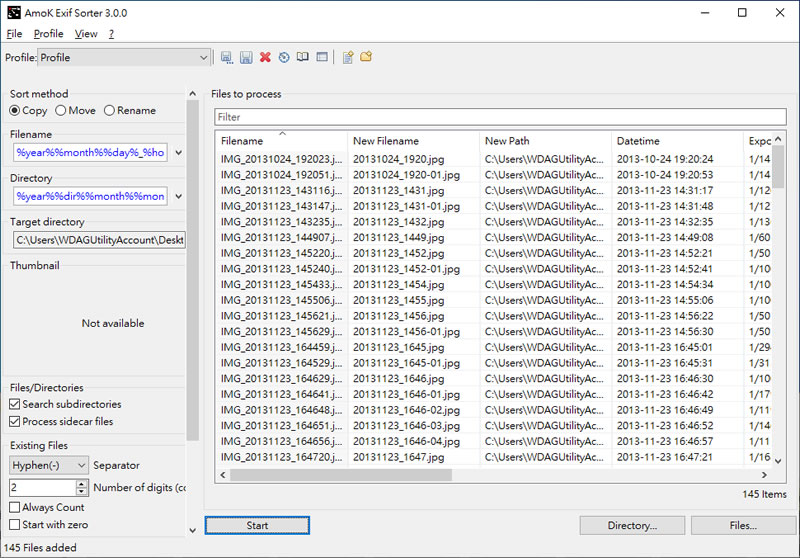Click into the Filter text field
This screenshot has width=800, height=558.
(500, 117)
